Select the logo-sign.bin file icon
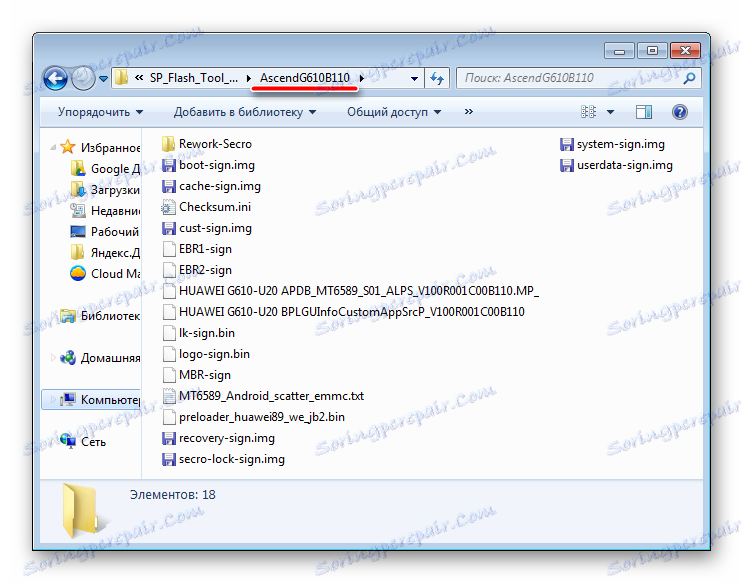 click(169, 354)
